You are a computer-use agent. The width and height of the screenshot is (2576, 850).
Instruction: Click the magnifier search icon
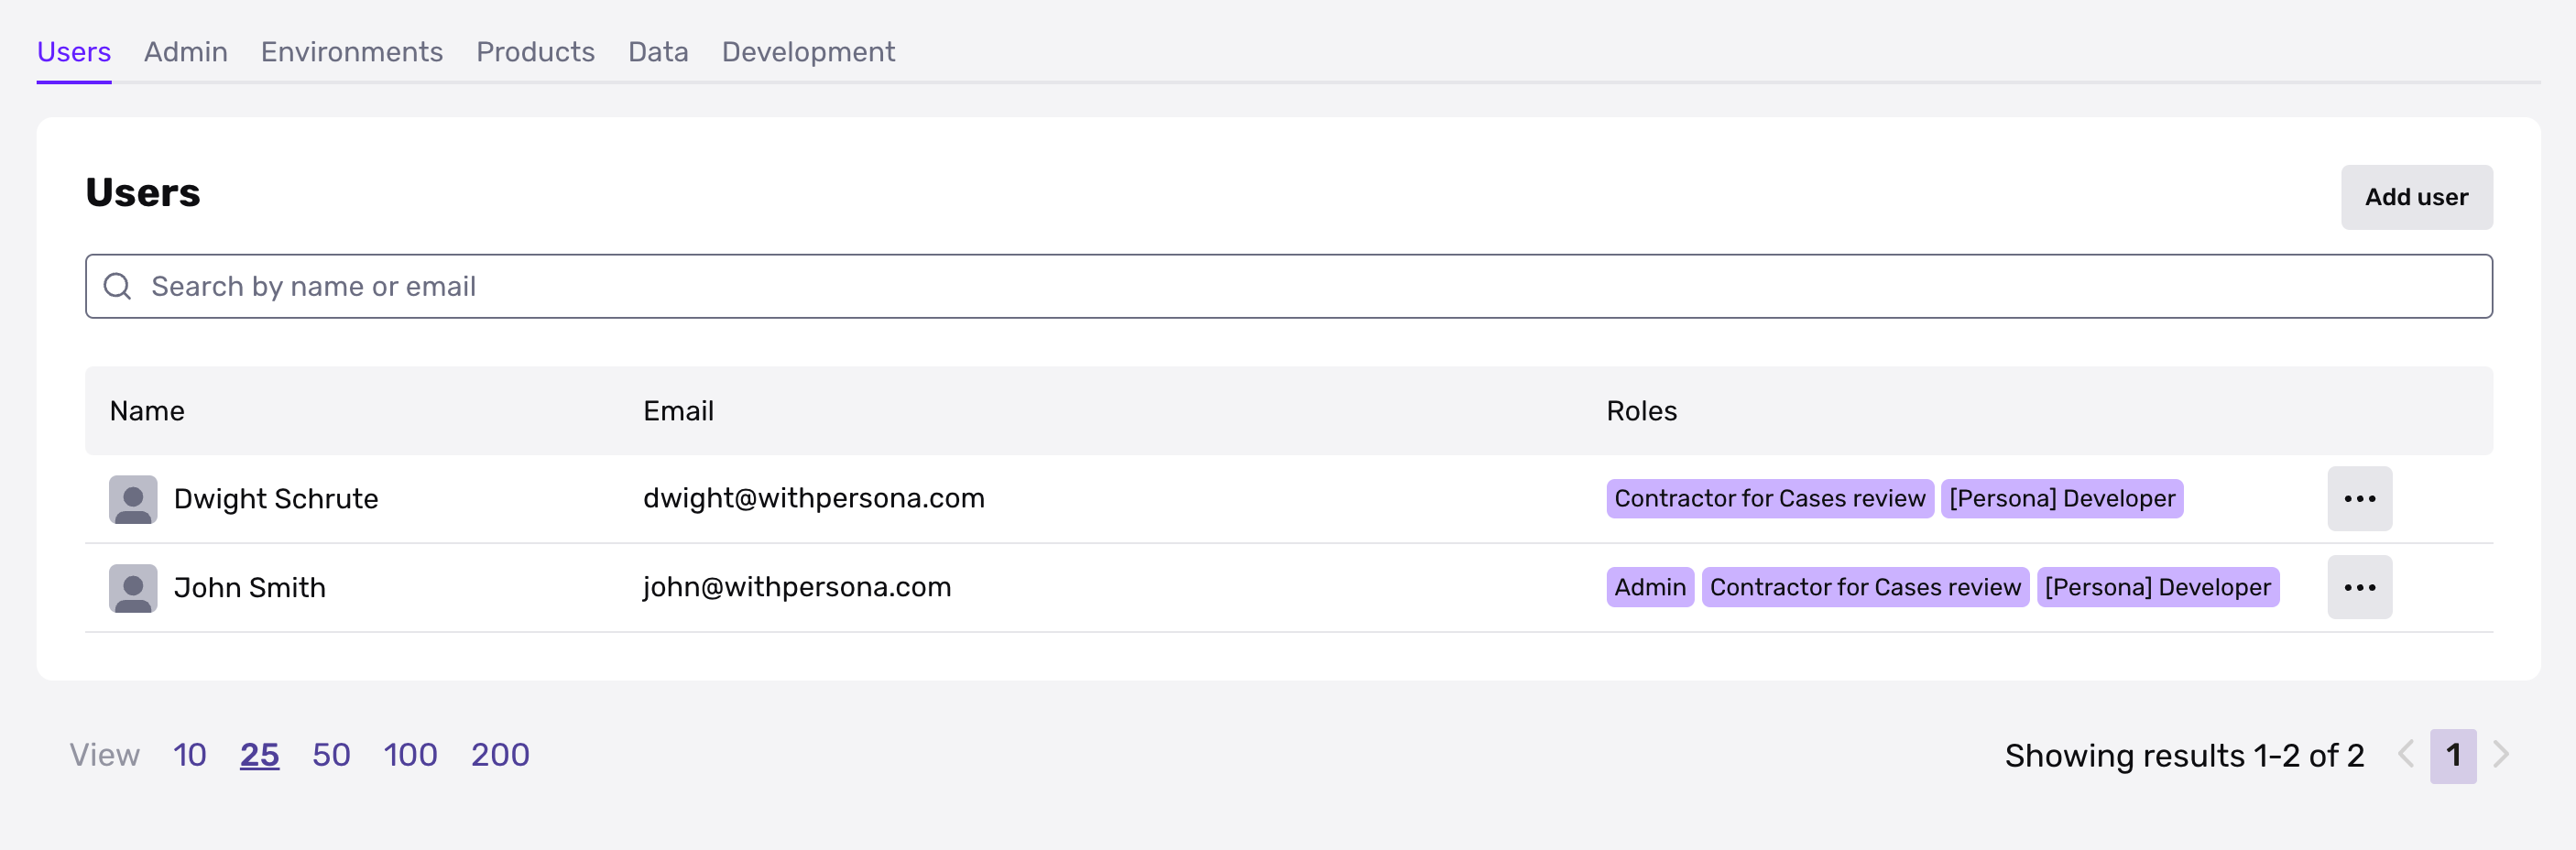[118, 287]
